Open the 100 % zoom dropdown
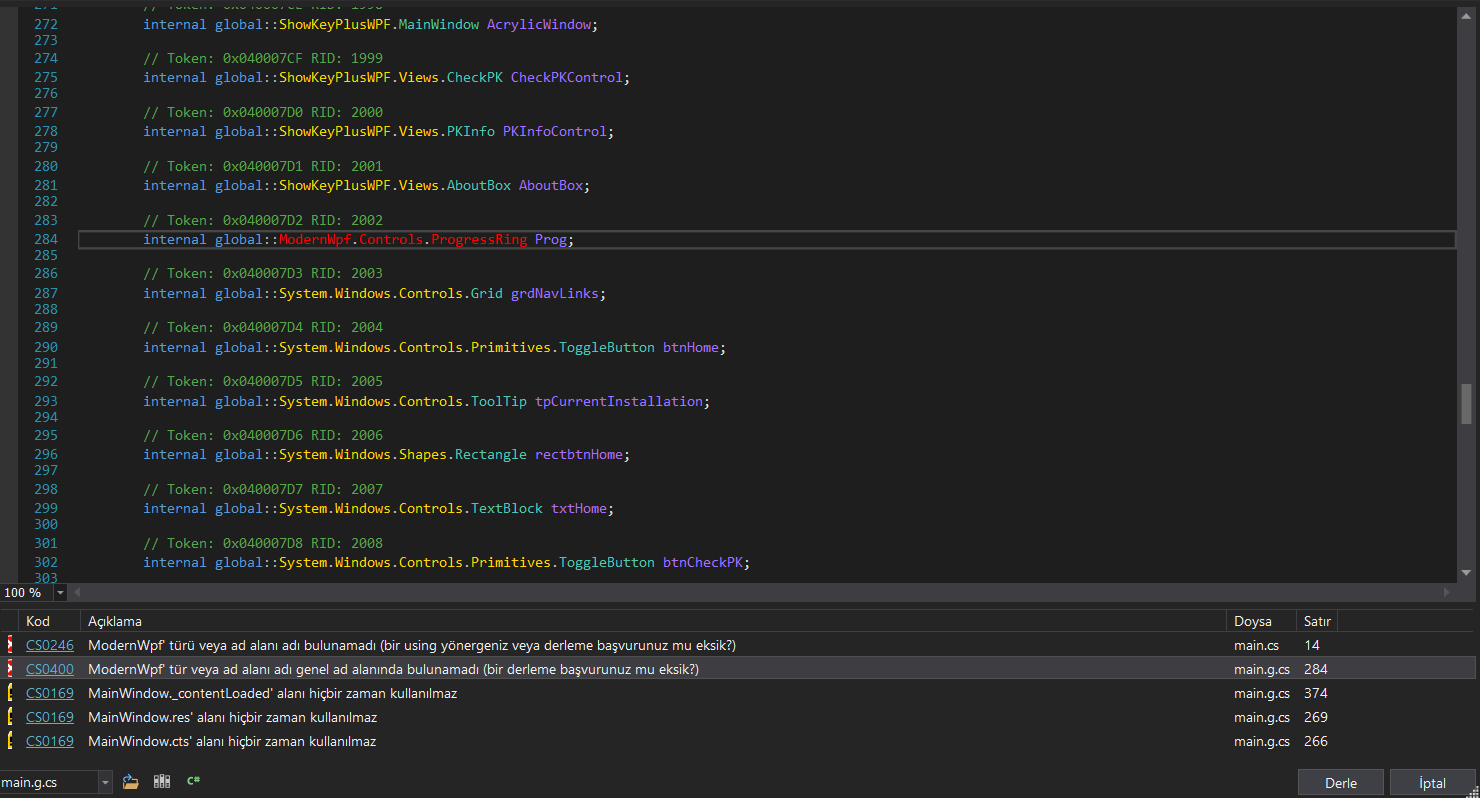Screen dimensions: 1480x798 (60, 593)
